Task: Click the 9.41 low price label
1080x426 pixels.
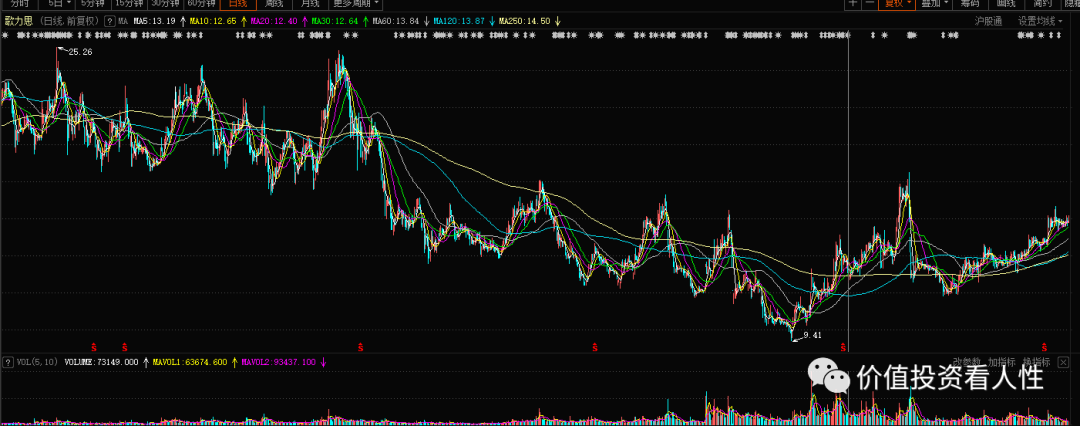Action: [813, 336]
